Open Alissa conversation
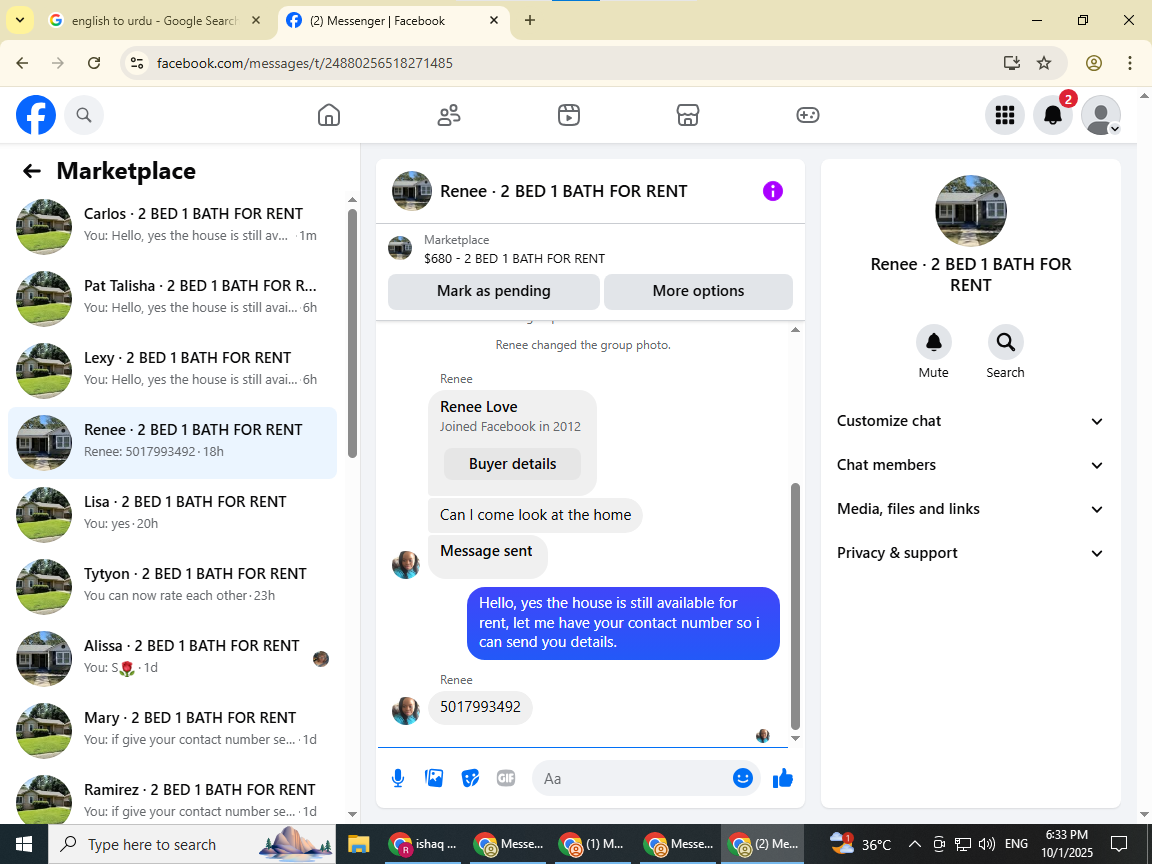 tap(173, 658)
